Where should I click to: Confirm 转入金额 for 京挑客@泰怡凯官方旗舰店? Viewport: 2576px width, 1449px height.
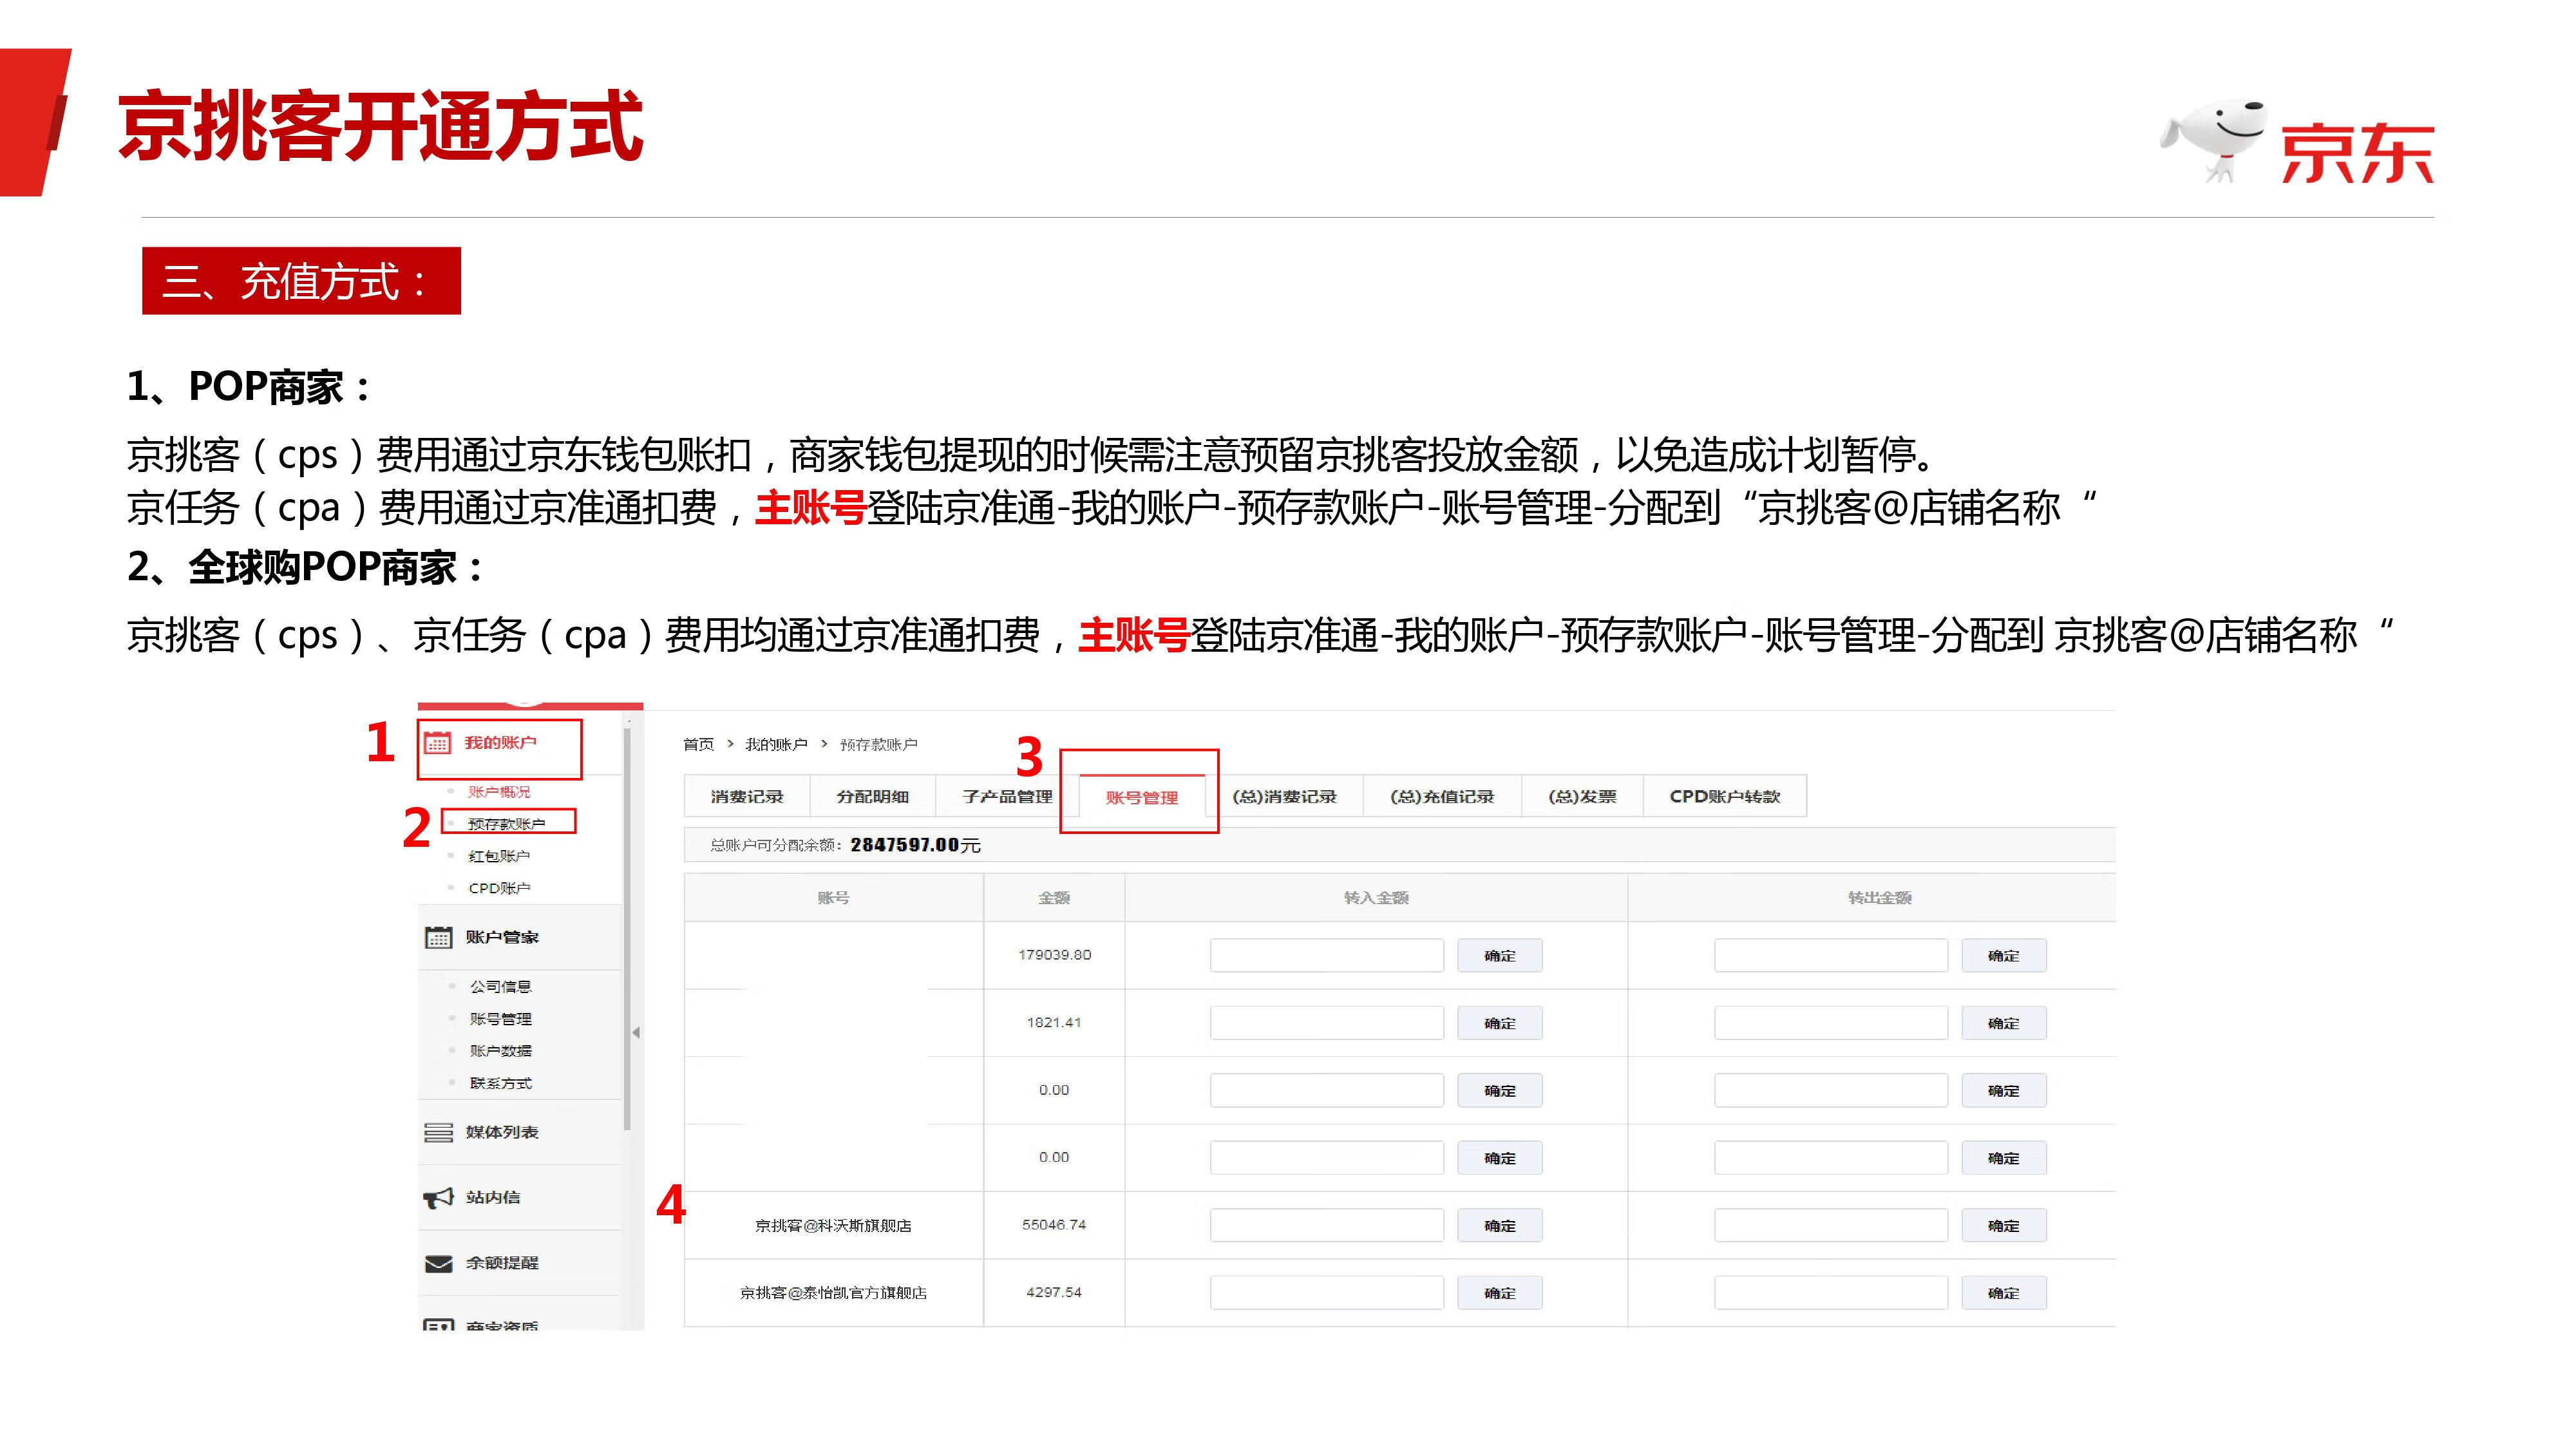1499,1292
